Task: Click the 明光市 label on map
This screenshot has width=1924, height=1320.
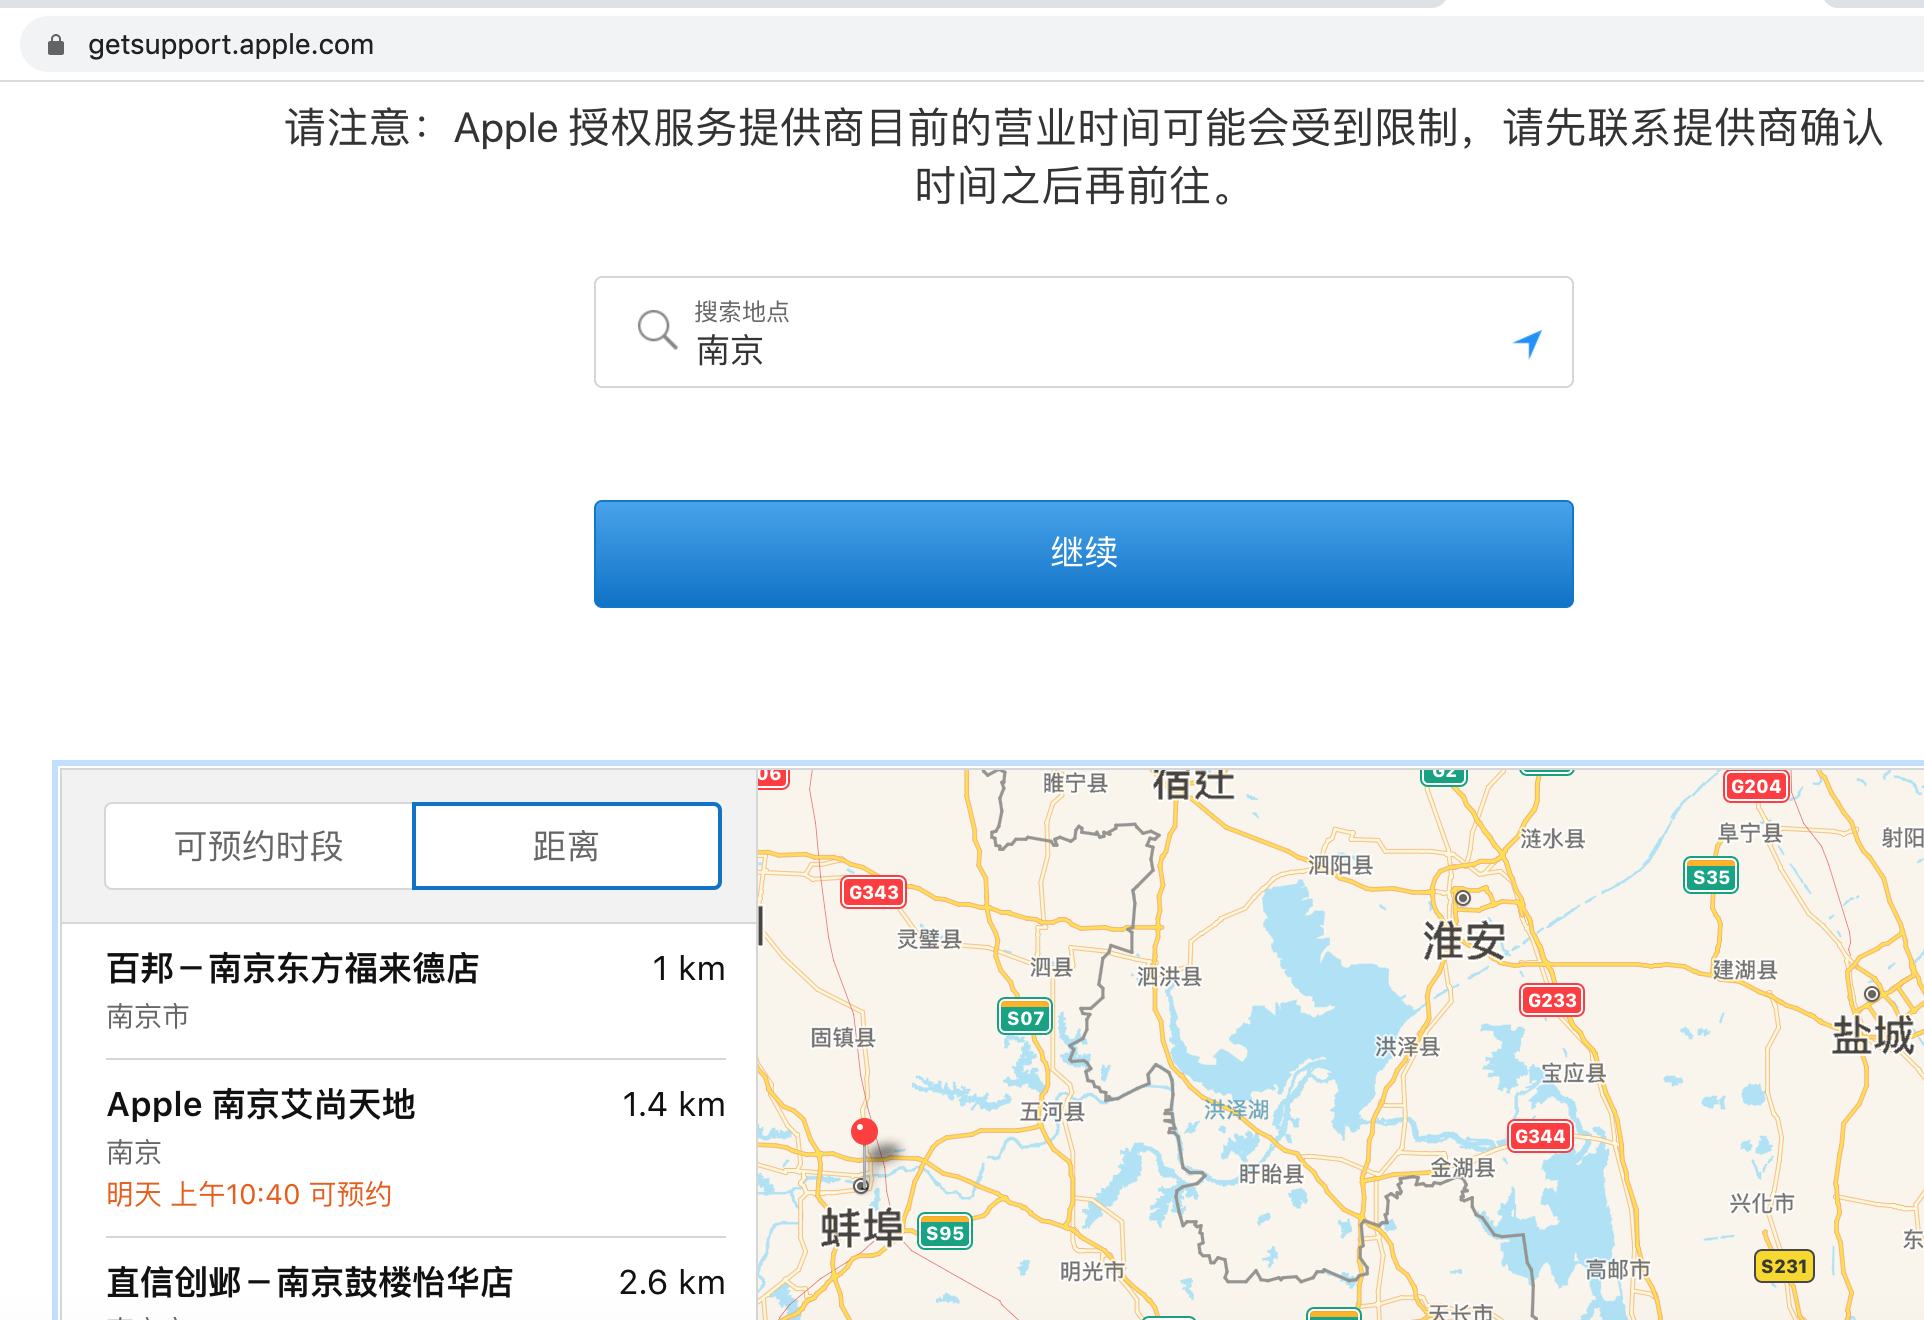Action: tap(1092, 1271)
